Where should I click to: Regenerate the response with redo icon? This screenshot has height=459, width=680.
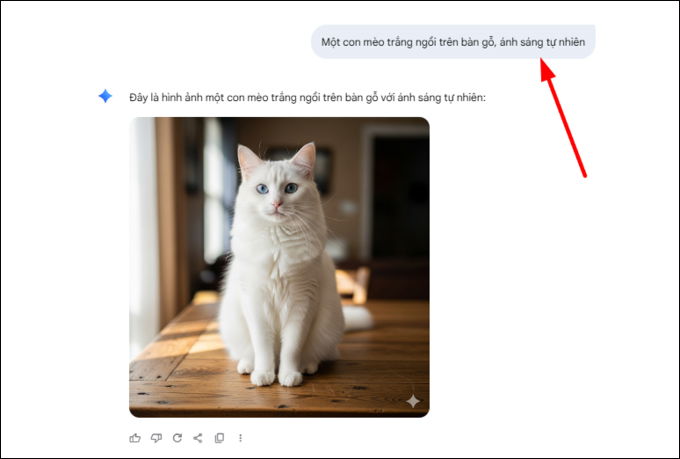177,438
